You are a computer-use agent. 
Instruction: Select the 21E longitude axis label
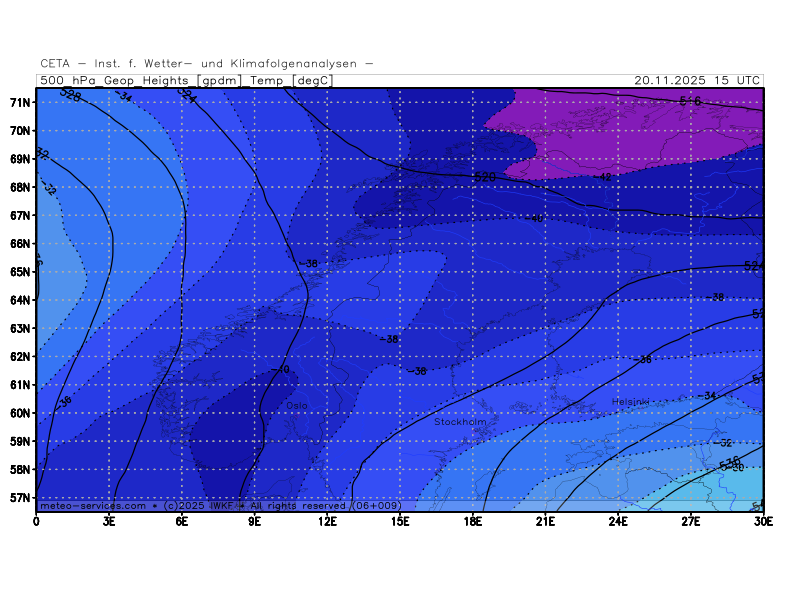546,521
